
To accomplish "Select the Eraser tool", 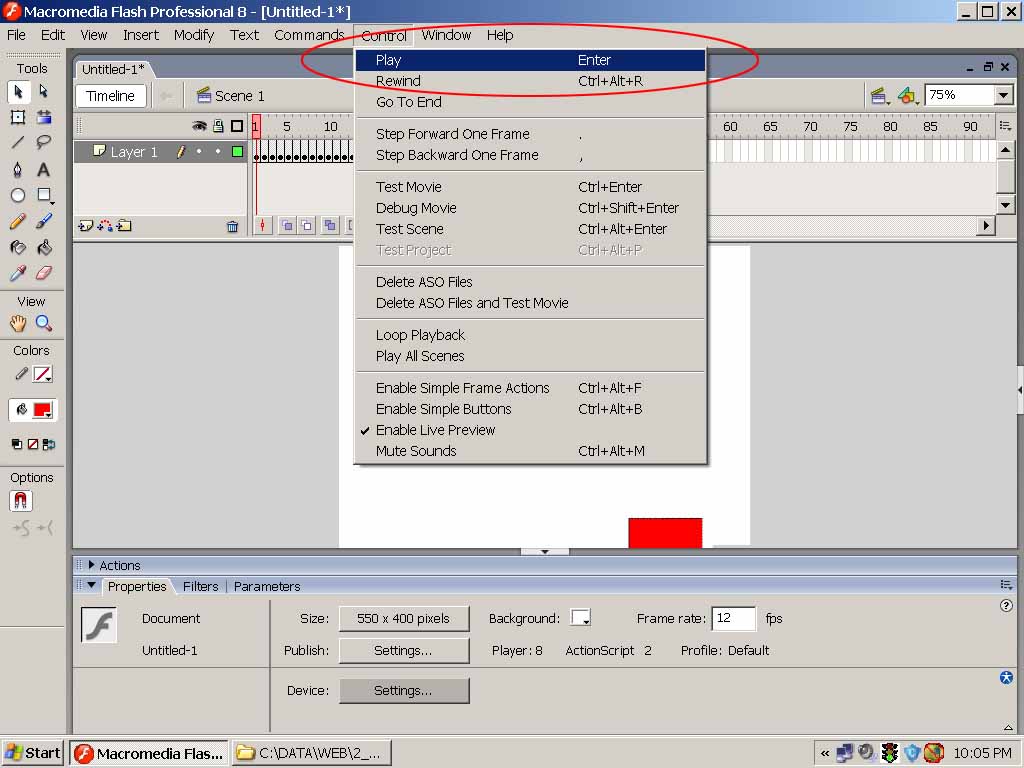I will tap(44, 273).
